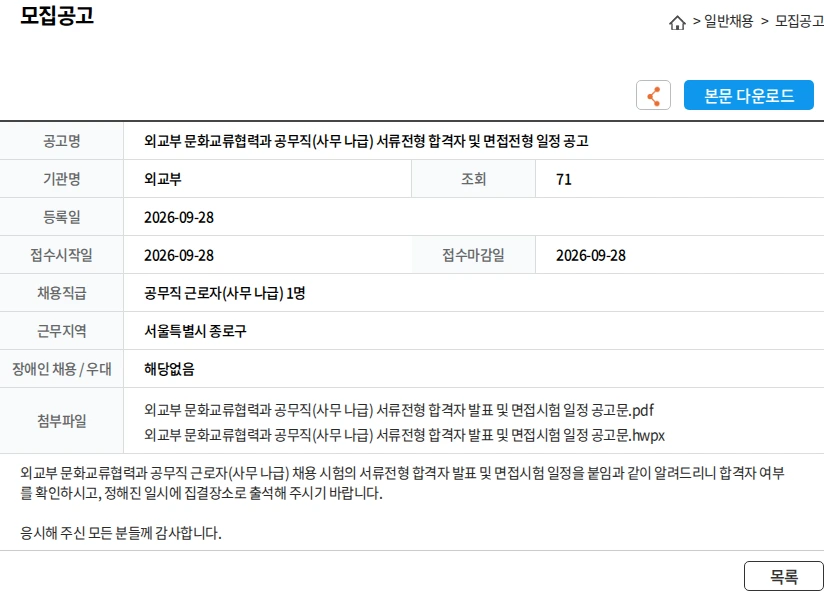Screen dimensions: 824x591
Task: Click the 채용직급 row label
Action: pos(61,293)
